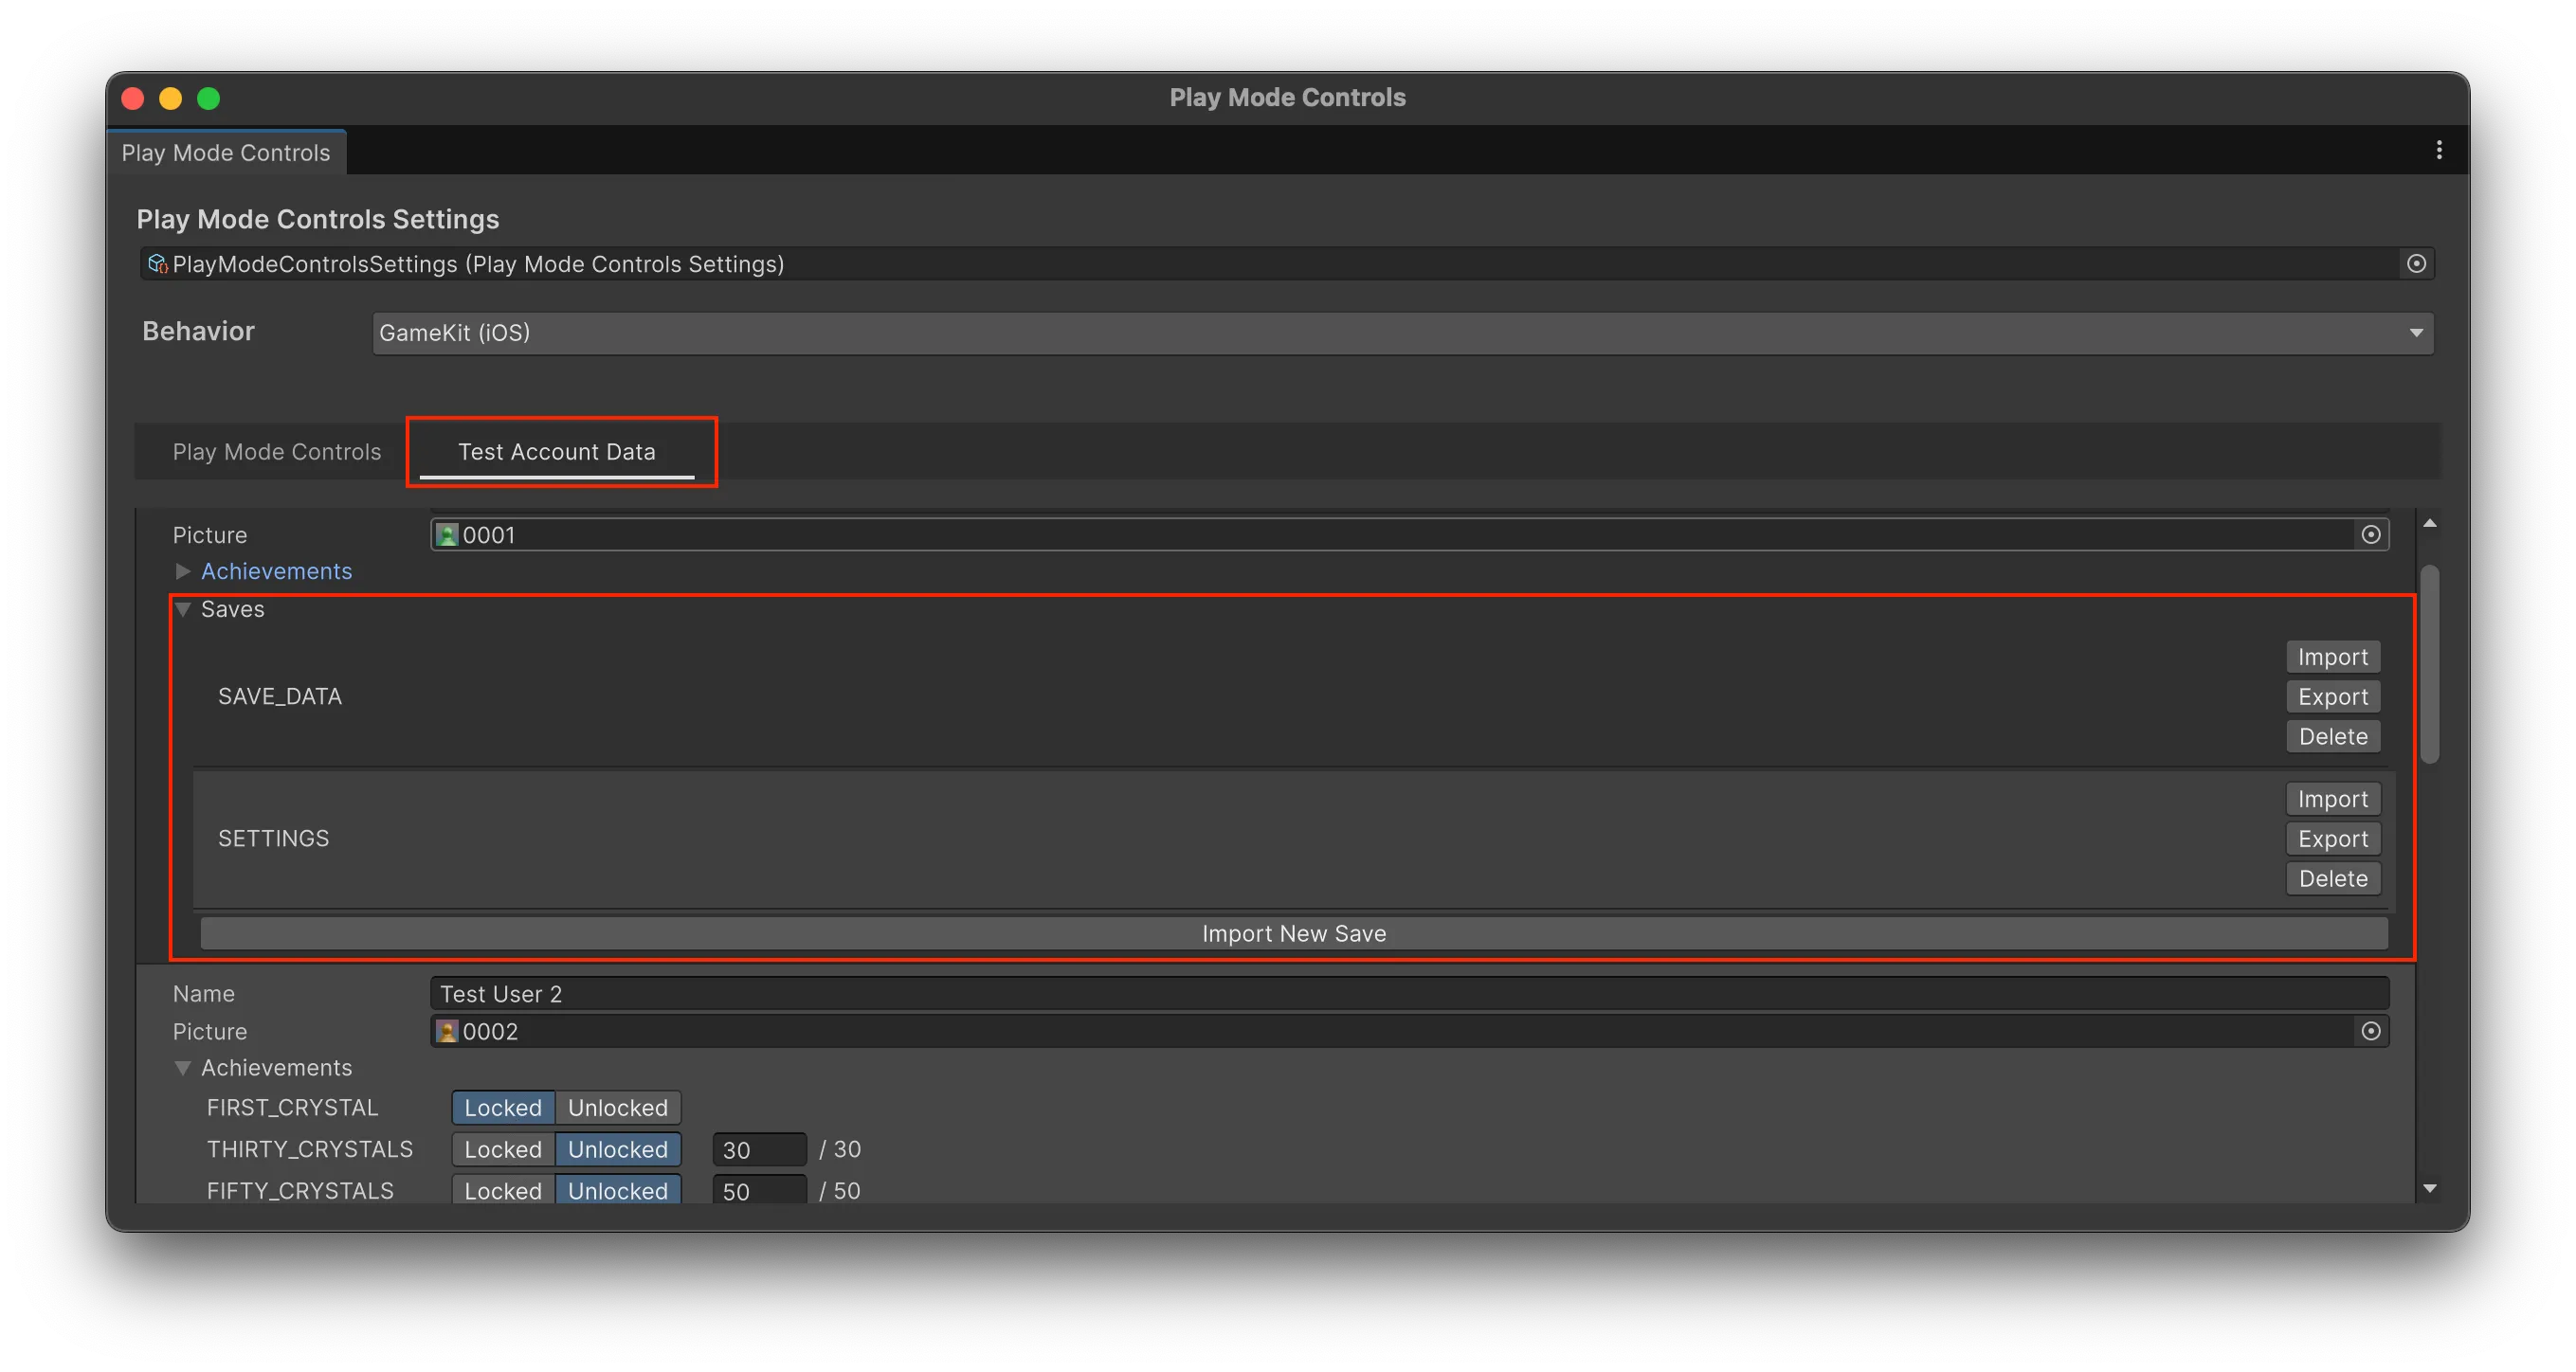Export the SAVE_DATA save
2576x1372 pixels.
(2332, 697)
